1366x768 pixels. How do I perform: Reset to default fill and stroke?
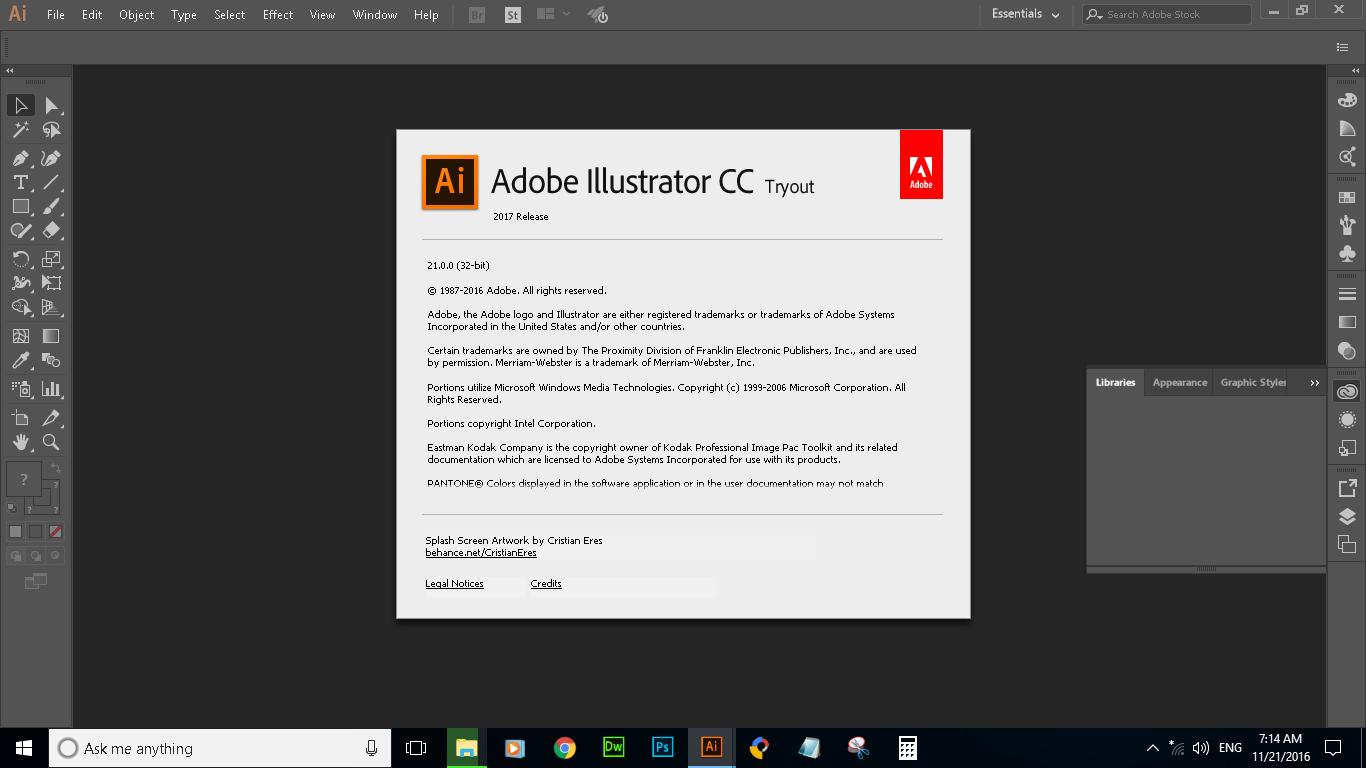(11, 508)
